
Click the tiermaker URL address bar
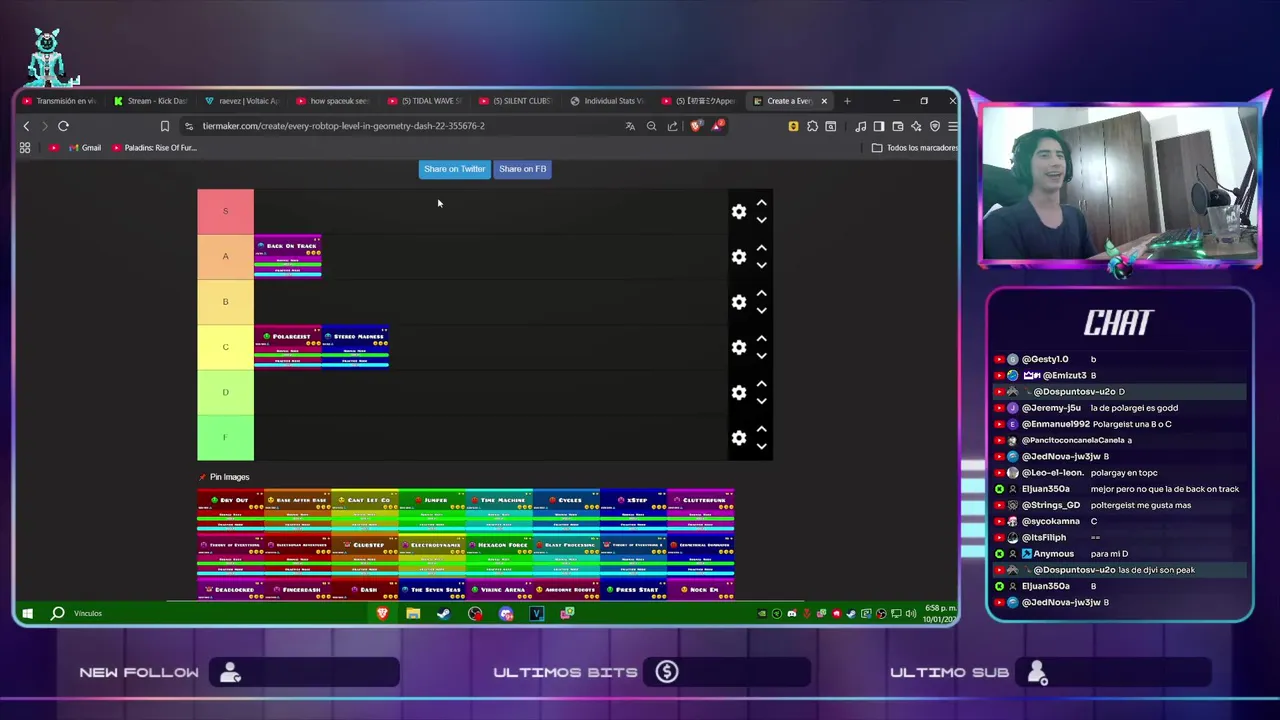click(x=343, y=126)
